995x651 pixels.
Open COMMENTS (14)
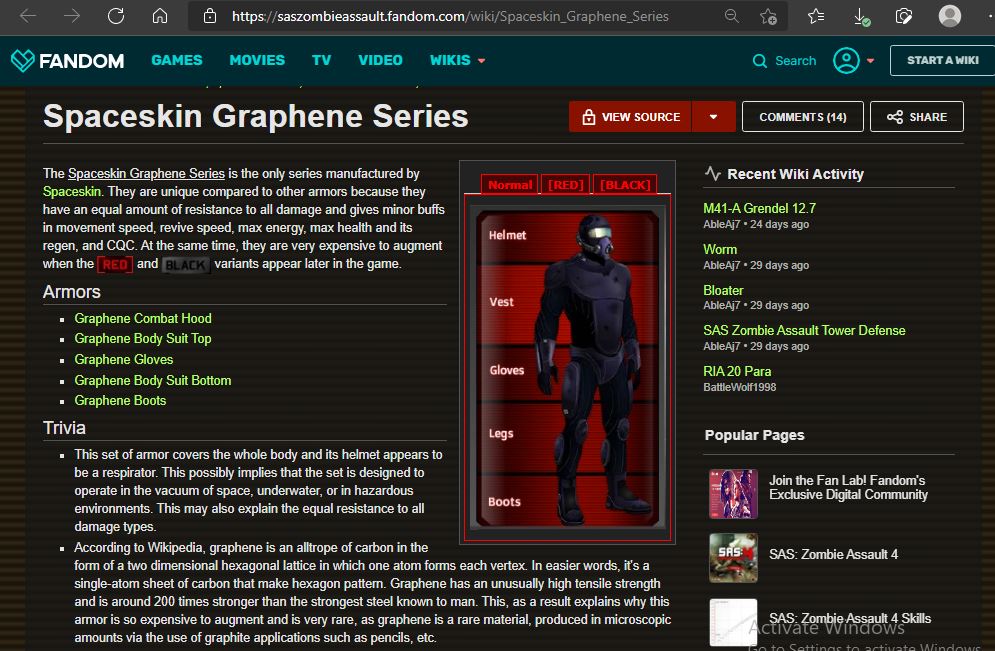tap(803, 117)
